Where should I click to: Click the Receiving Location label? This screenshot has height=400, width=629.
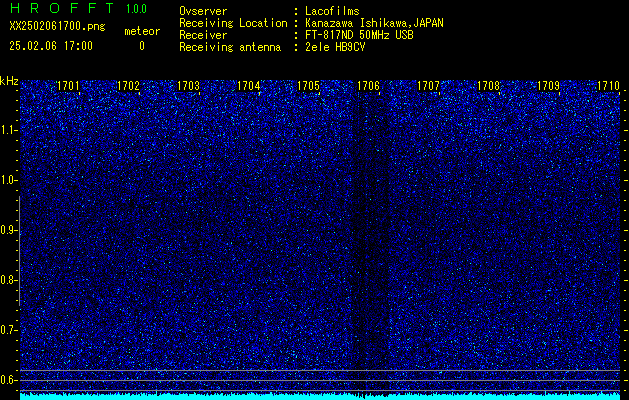tap(233, 23)
